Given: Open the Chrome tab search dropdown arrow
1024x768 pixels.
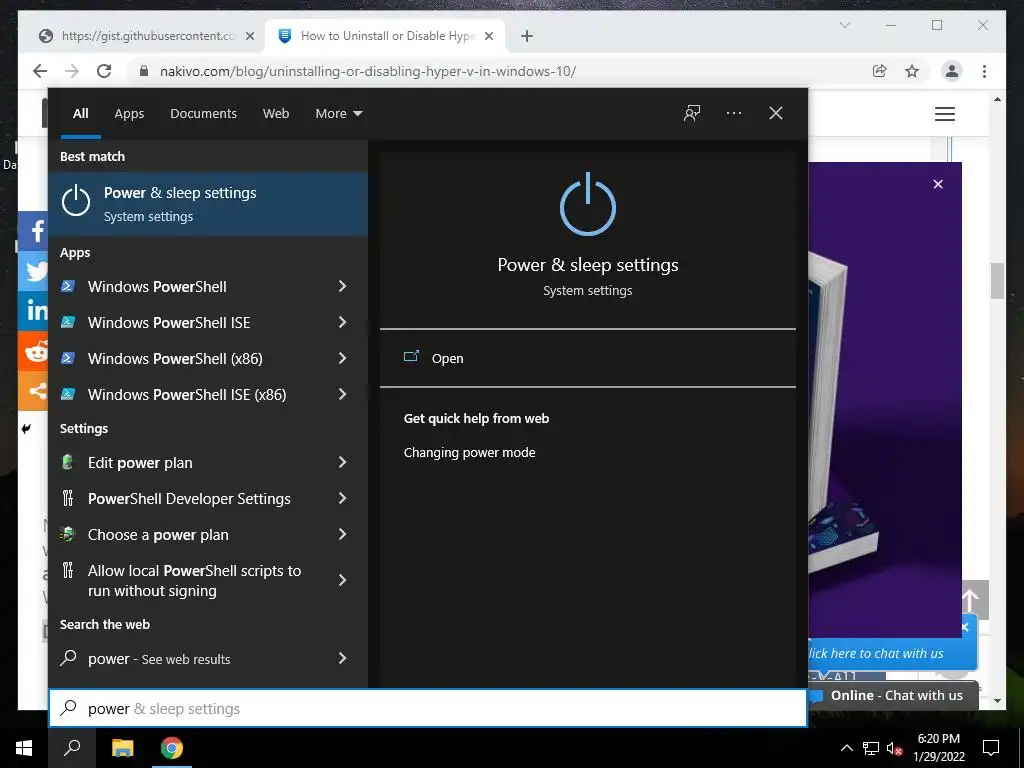Looking at the screenshot, I should (844, 25).
